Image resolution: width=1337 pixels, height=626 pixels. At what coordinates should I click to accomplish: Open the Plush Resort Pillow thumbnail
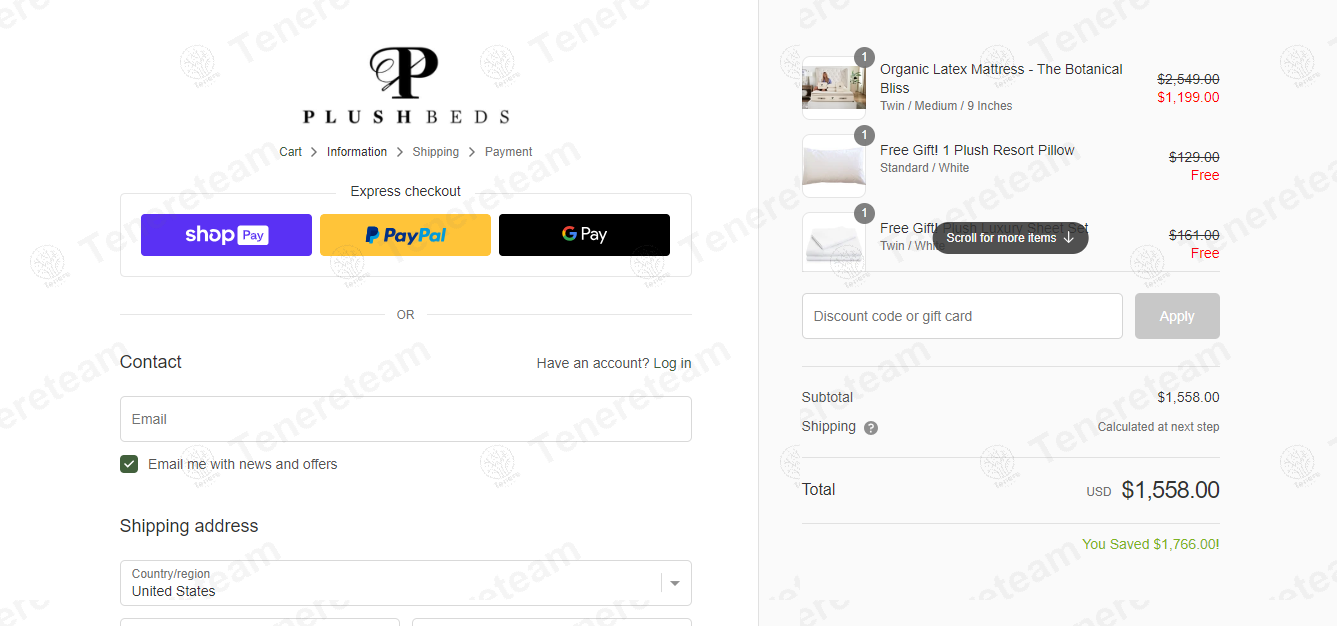834,166
